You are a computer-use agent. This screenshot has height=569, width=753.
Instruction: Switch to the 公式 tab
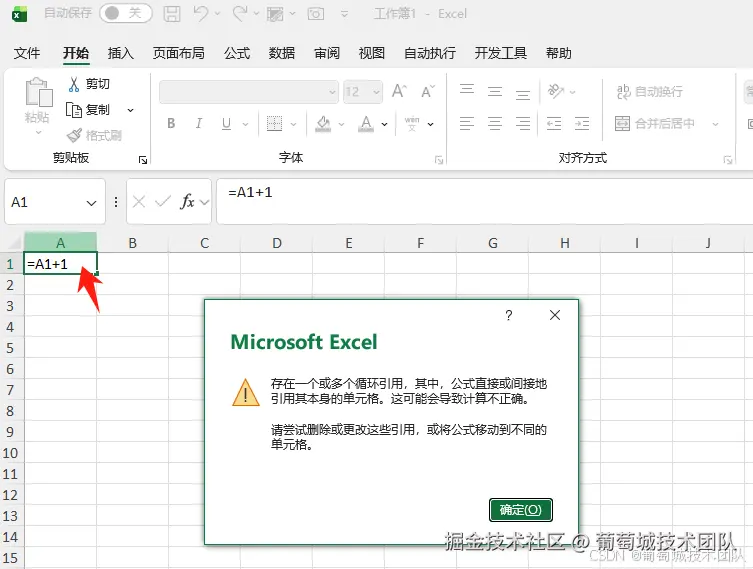[x=237, y=53]
